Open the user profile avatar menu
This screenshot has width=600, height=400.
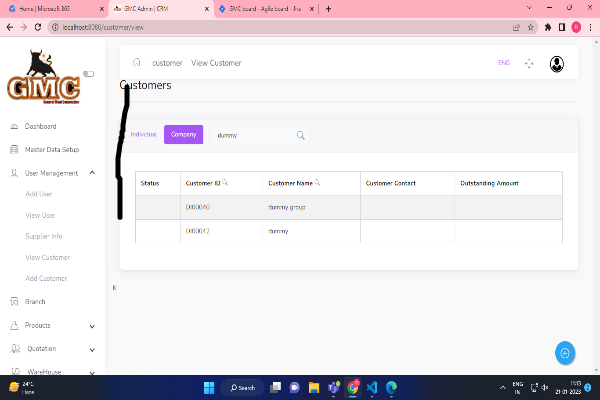click(556, 63)
